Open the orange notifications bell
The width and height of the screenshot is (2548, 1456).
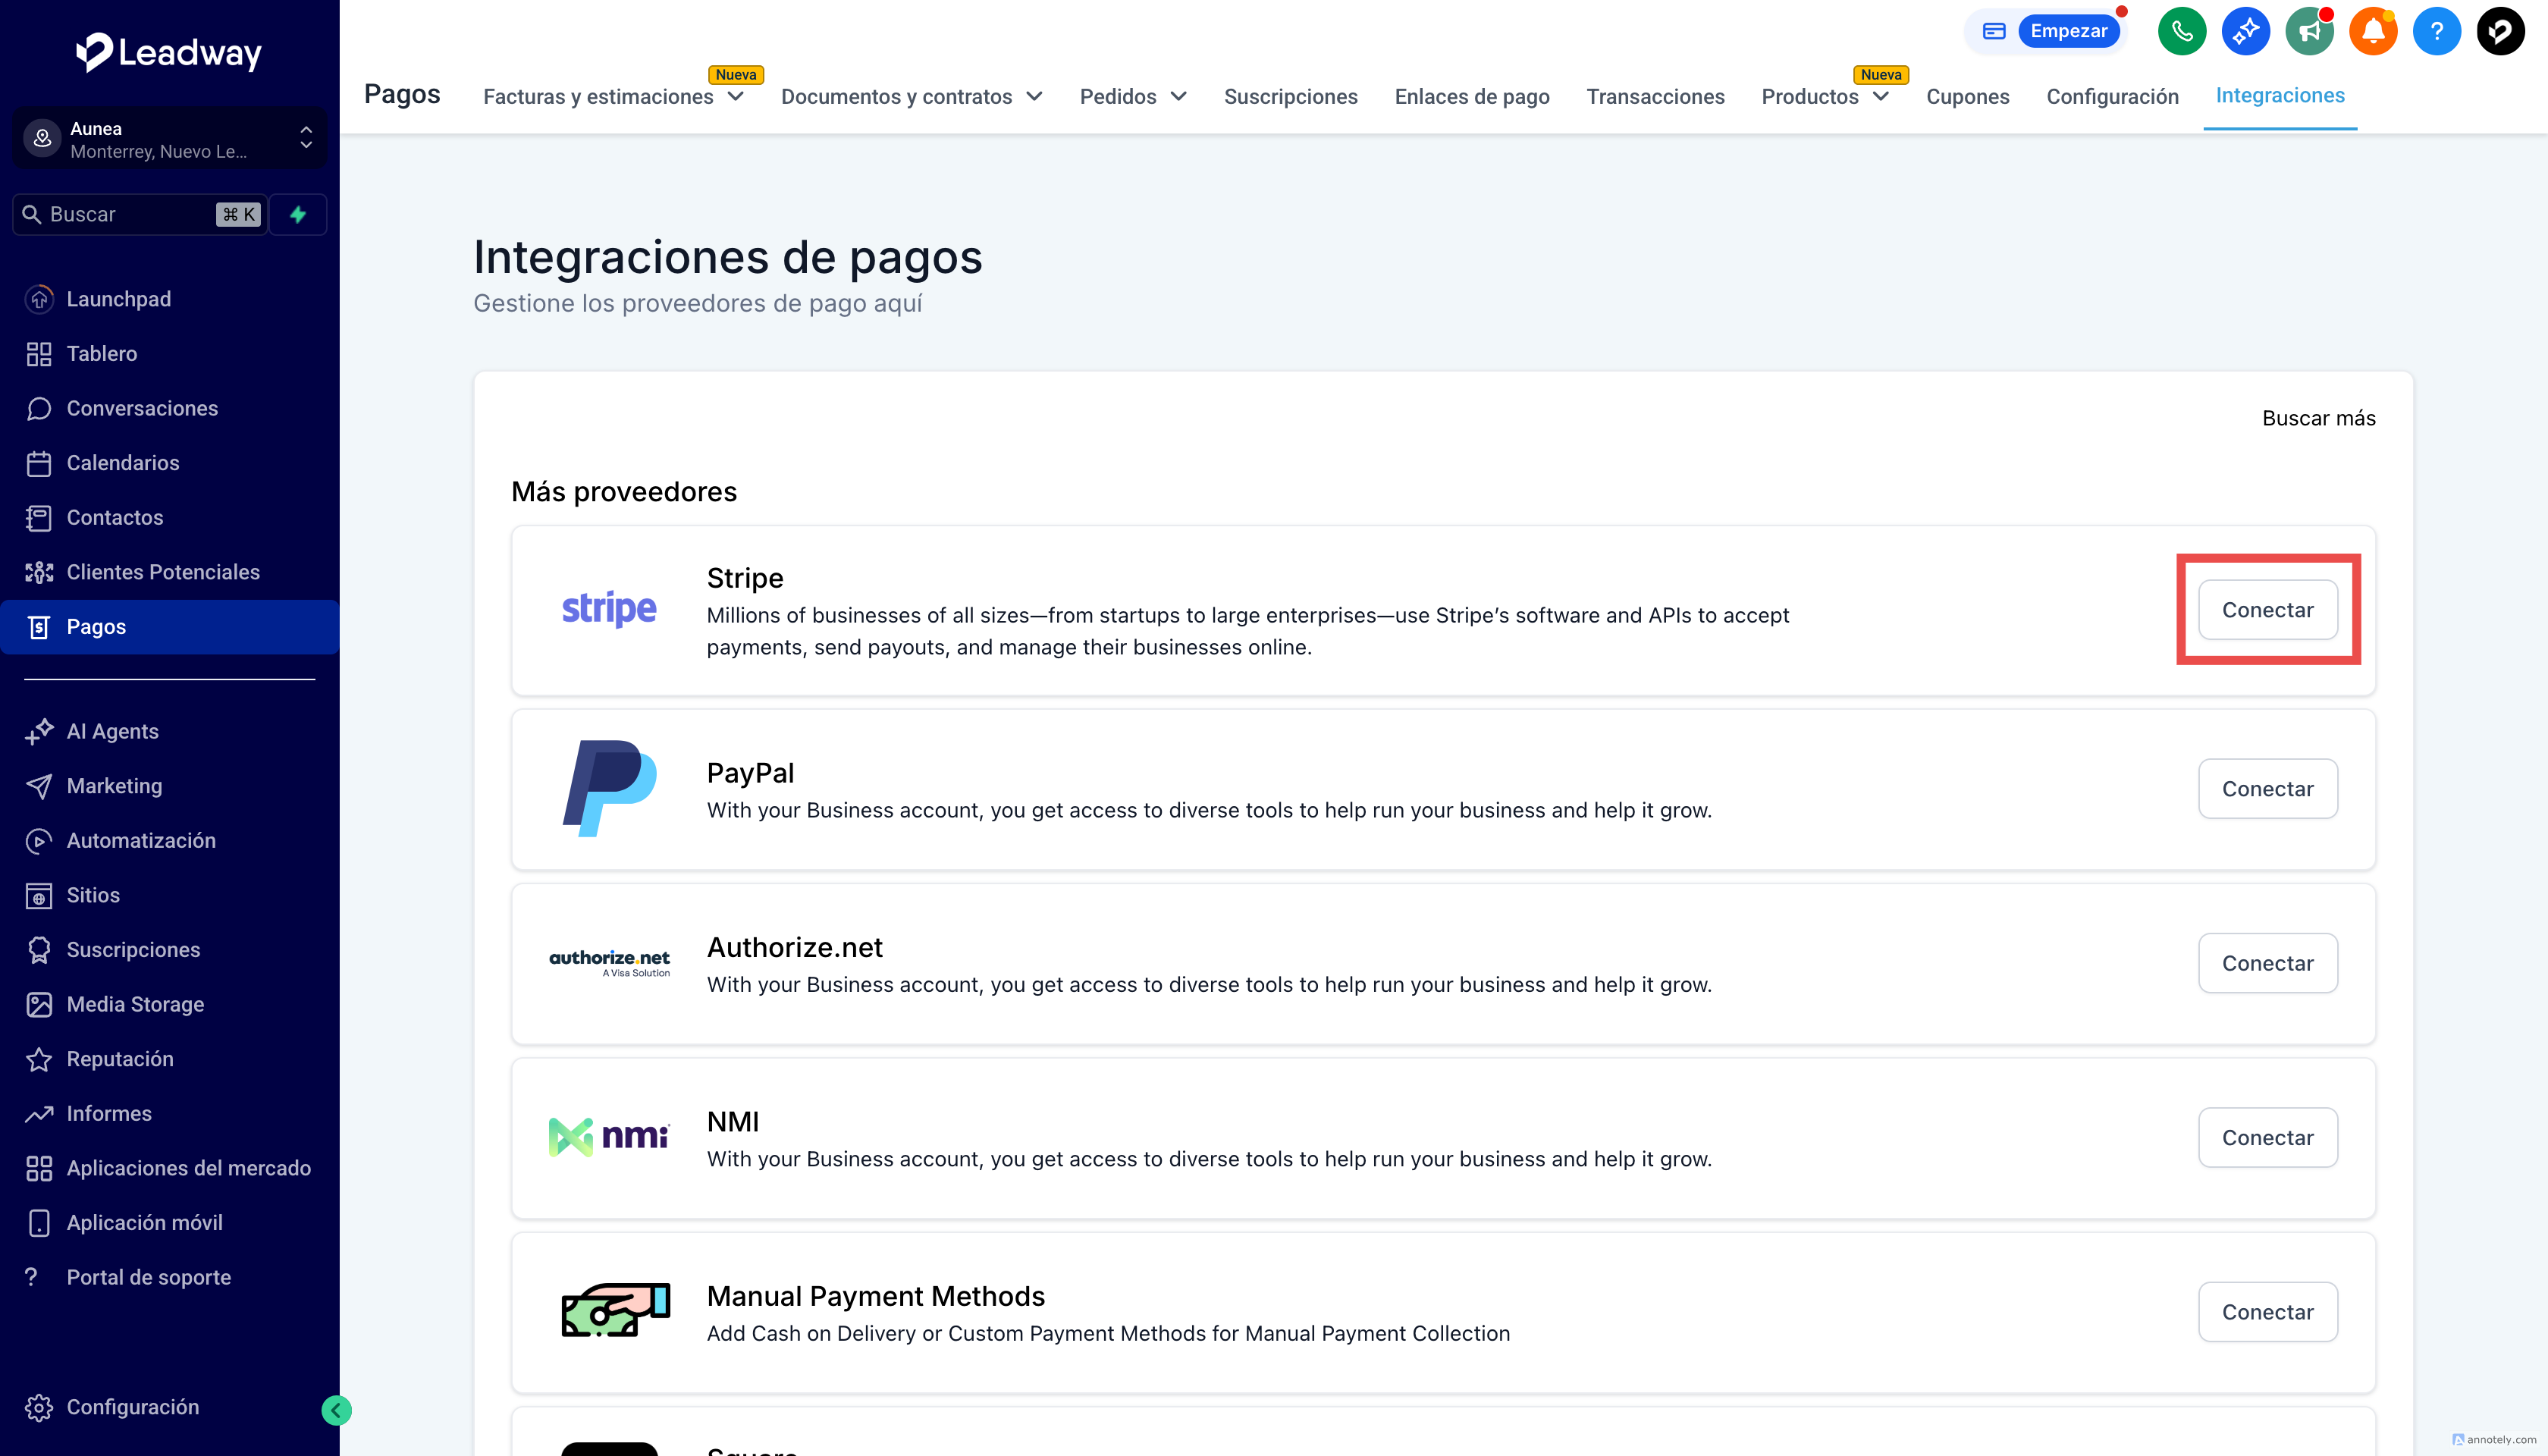click(x=2372, y=31)
